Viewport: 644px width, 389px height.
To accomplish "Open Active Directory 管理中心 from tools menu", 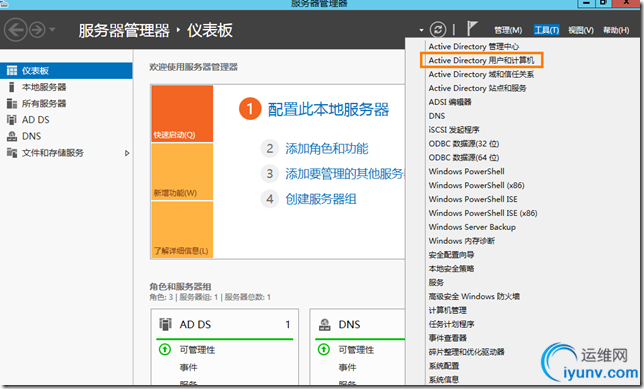I will 474,46.
